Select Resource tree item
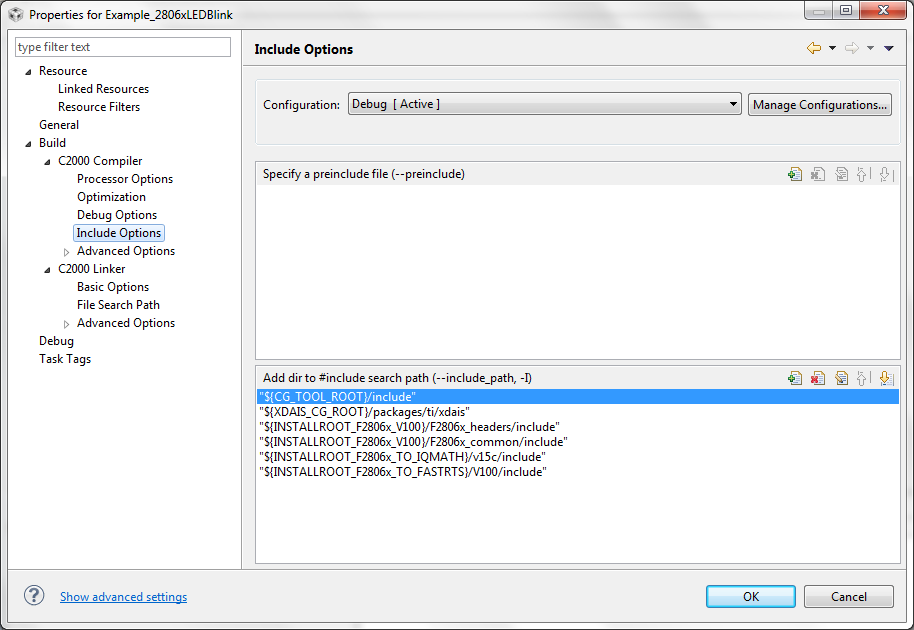The image size is (914, 630). tap(63, 71)
